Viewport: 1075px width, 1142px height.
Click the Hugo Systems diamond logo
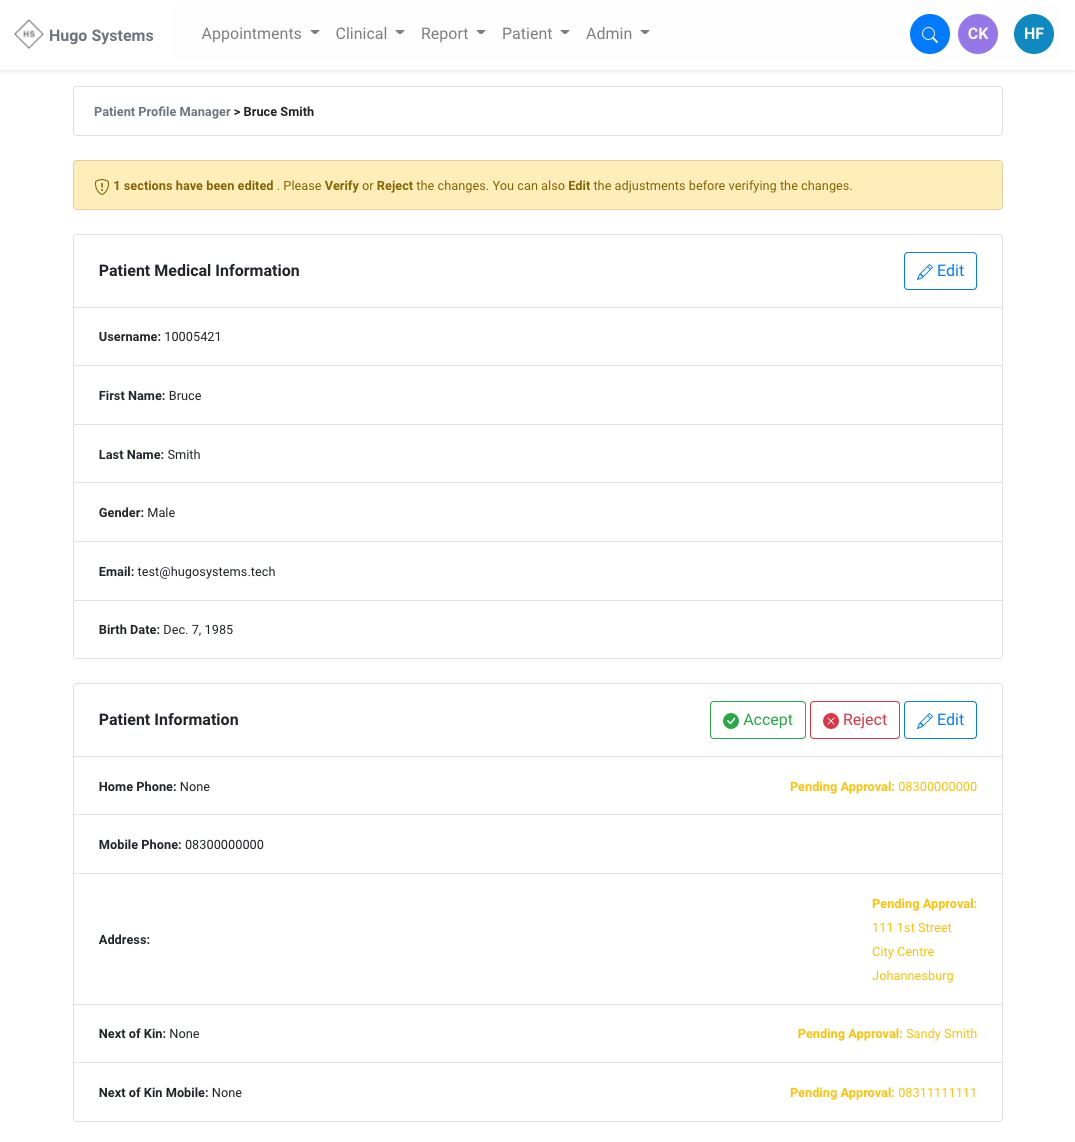coord(28,34)
